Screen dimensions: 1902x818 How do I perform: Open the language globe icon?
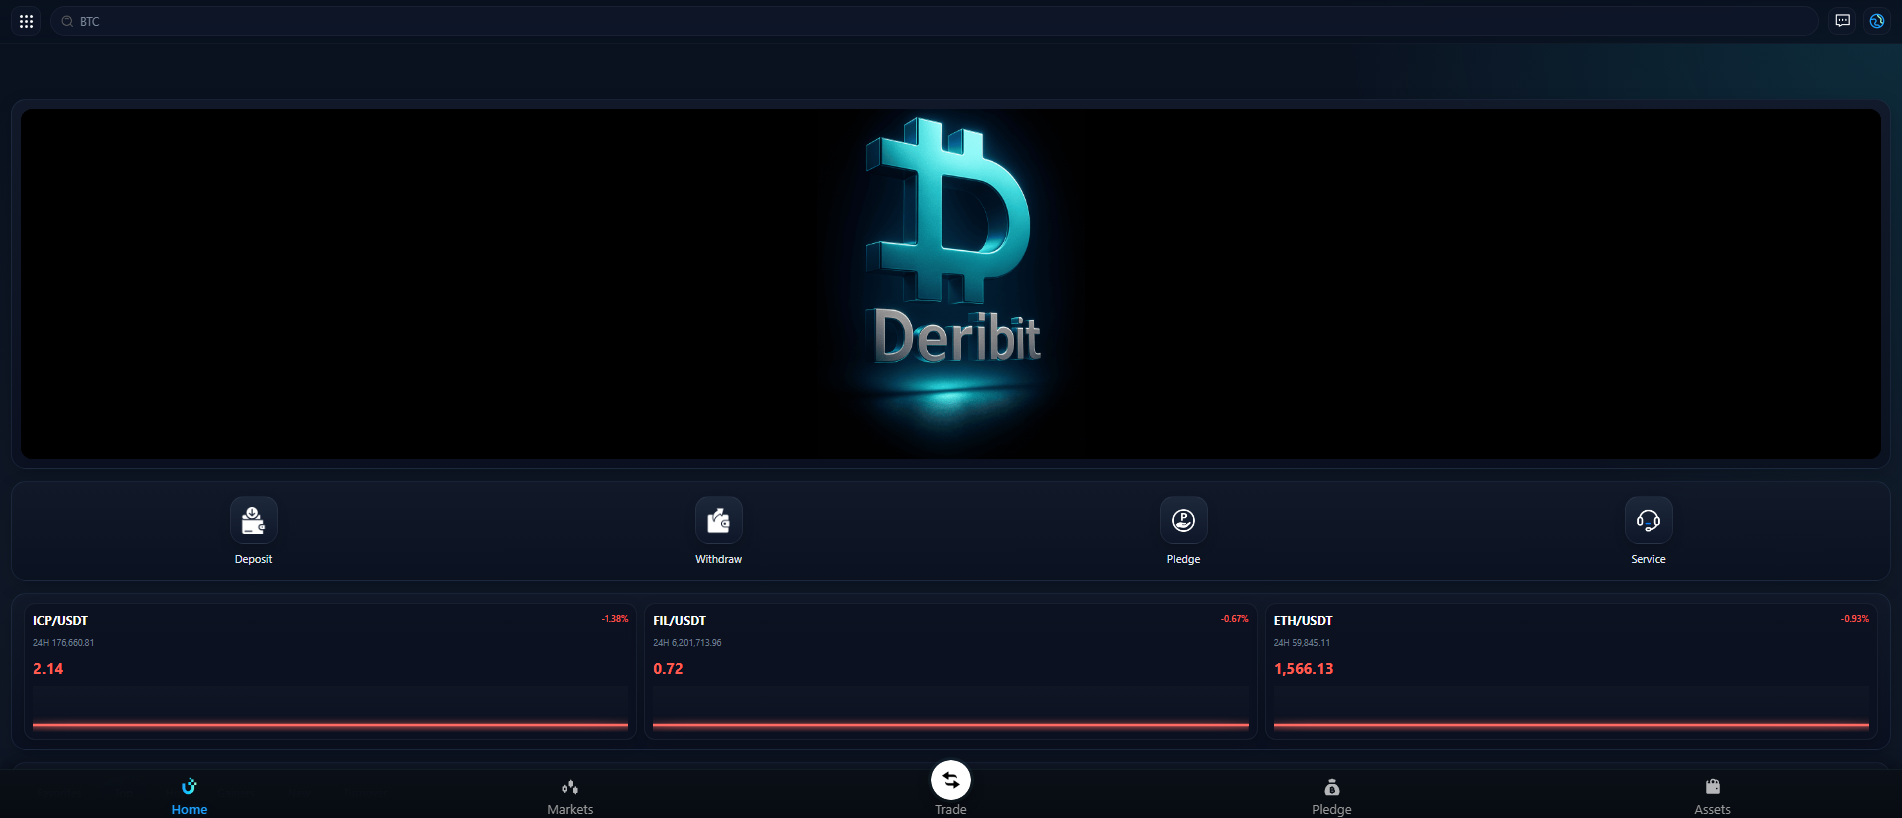tap(1877, 21)
